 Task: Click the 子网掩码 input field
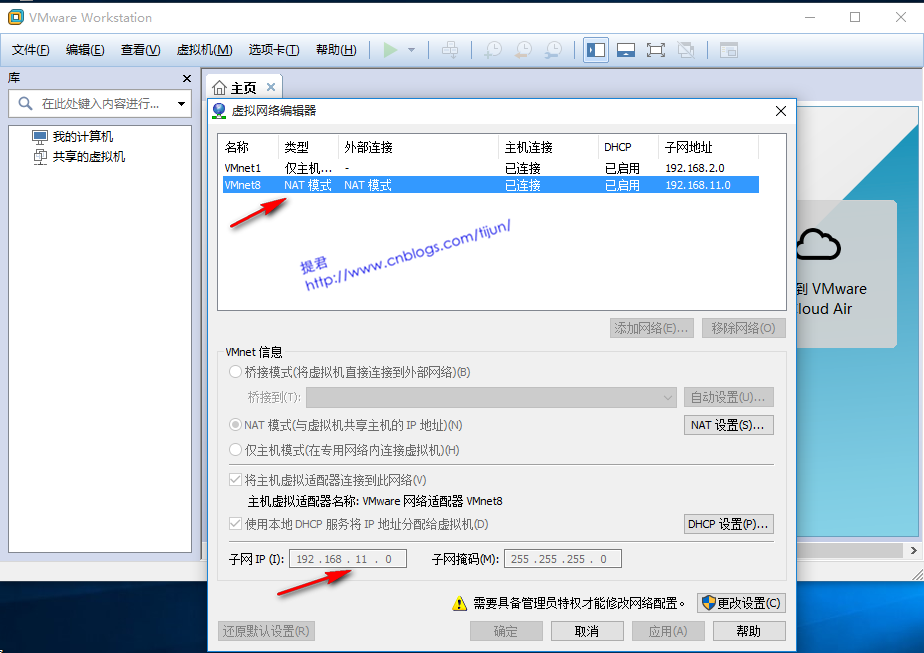coord(563,559)
